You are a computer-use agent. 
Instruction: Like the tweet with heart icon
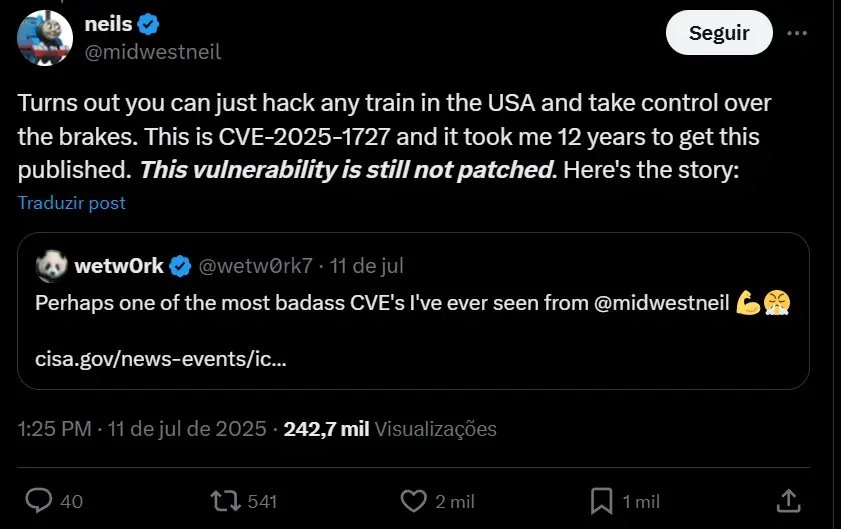(413, 500)
